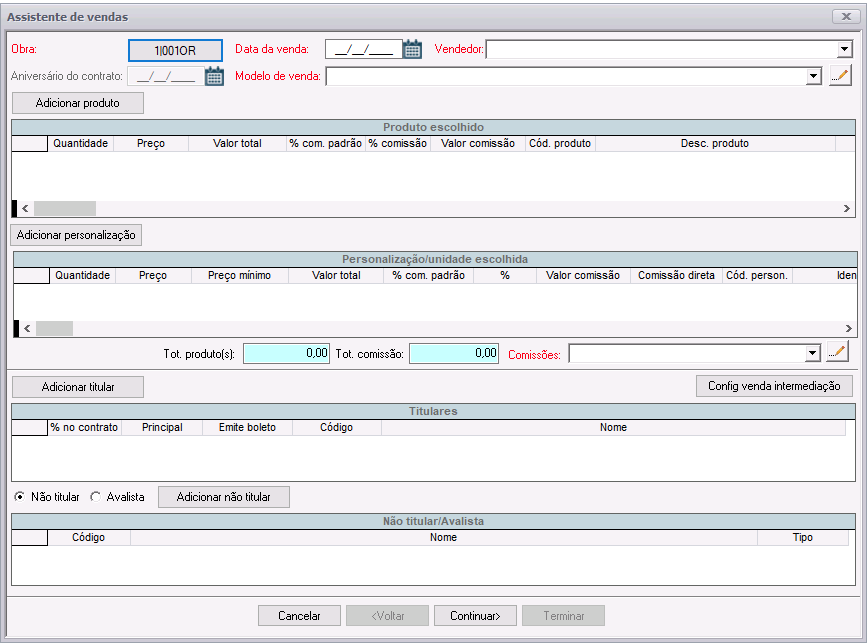This screenshot has height=644, width=868.
Task: Click the Cancelar button
Action: 299,616
